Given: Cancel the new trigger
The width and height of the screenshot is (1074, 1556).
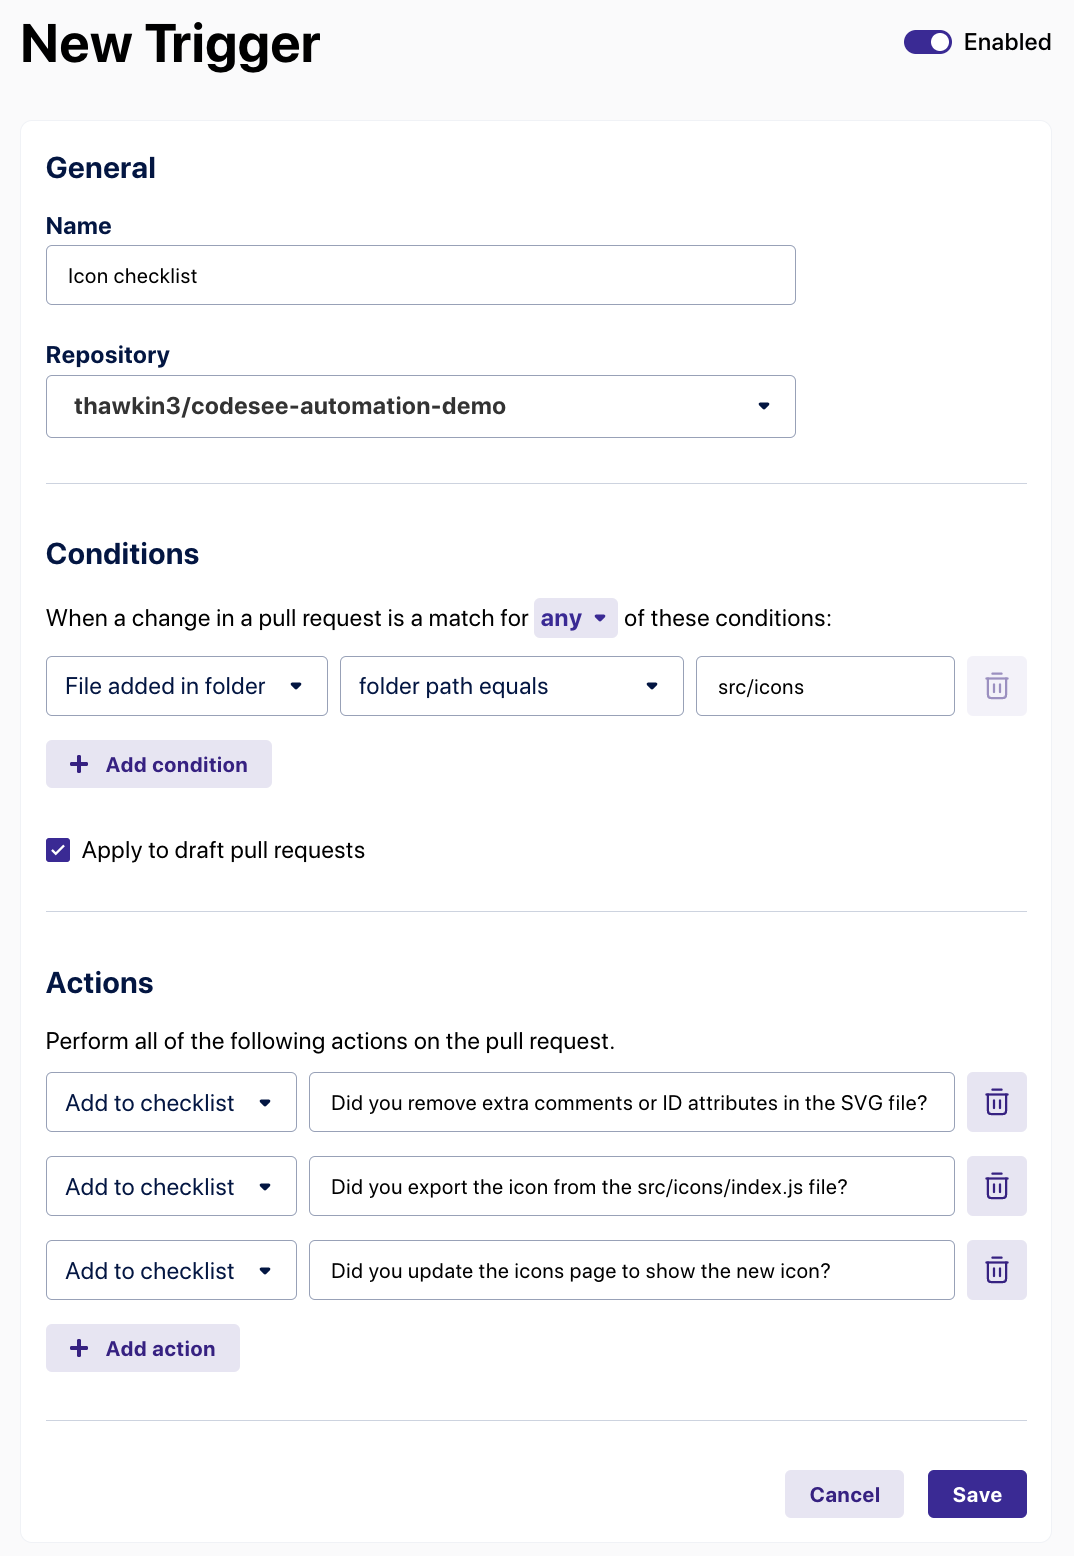Looking at the screenshot, I should click(844, 1494).
